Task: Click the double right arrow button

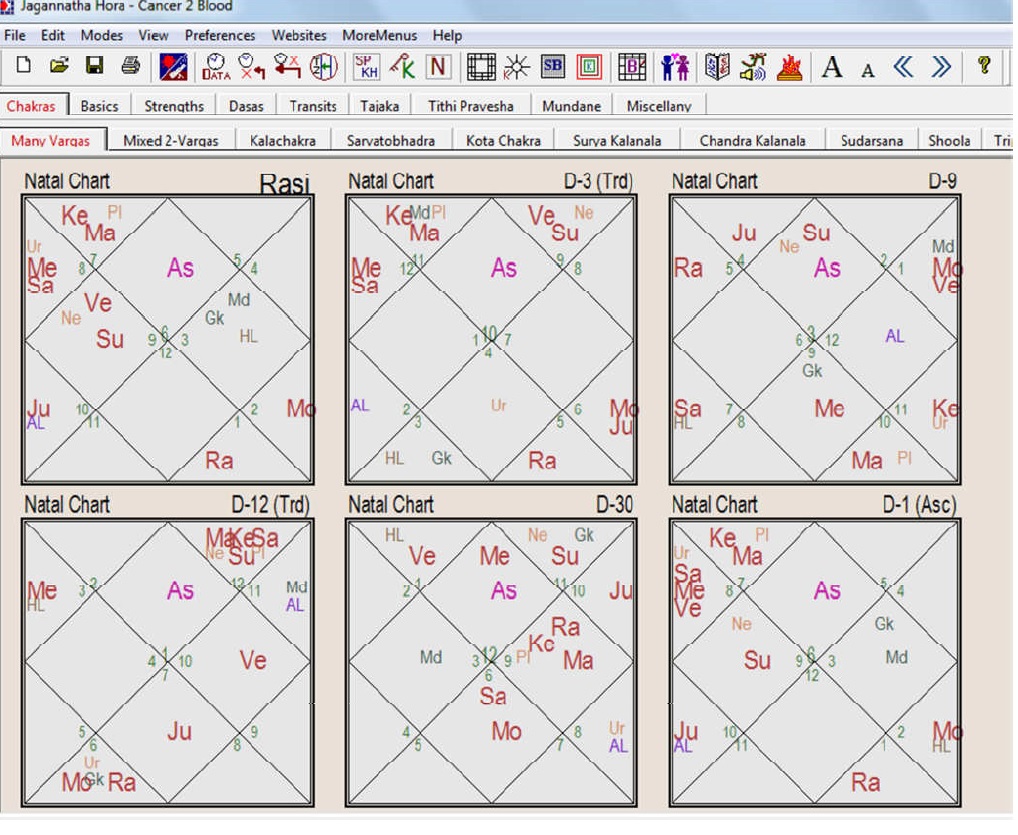Action: point(941,67)
